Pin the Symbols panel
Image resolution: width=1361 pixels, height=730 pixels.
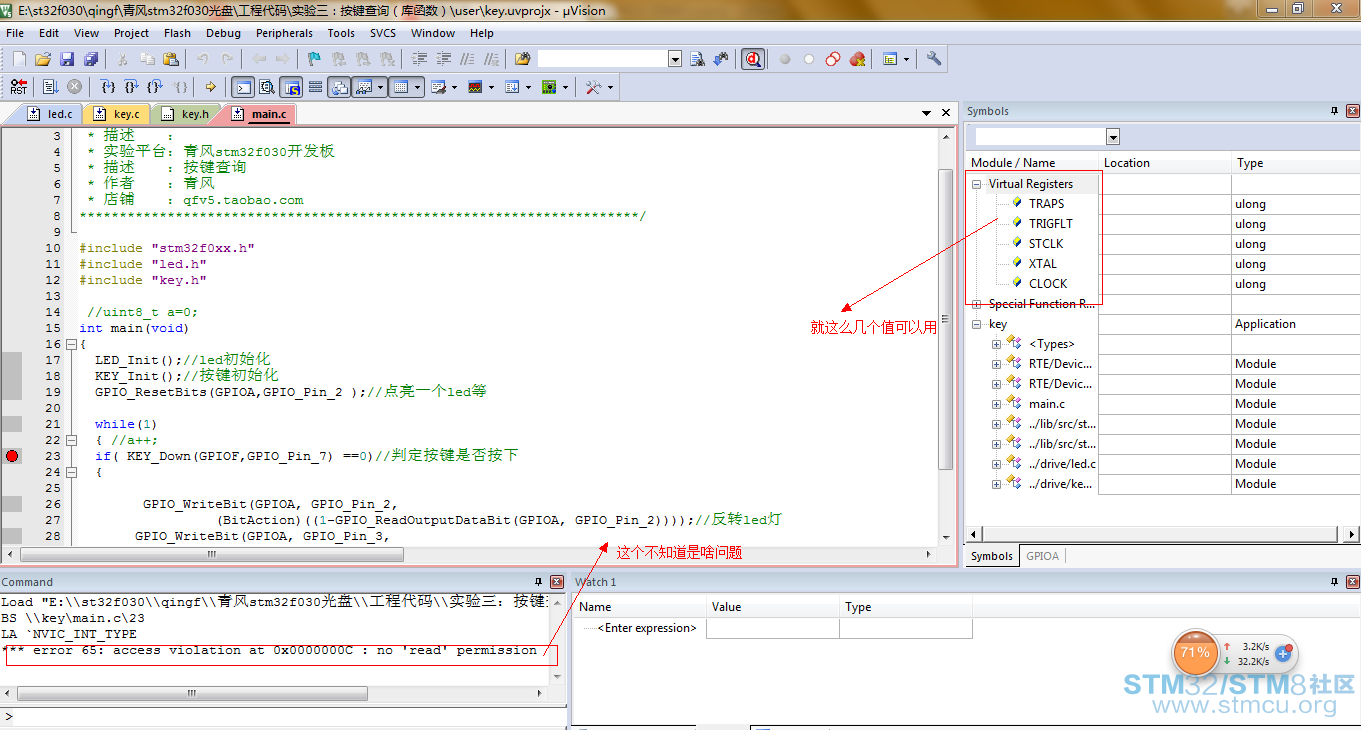[1334, 111]
